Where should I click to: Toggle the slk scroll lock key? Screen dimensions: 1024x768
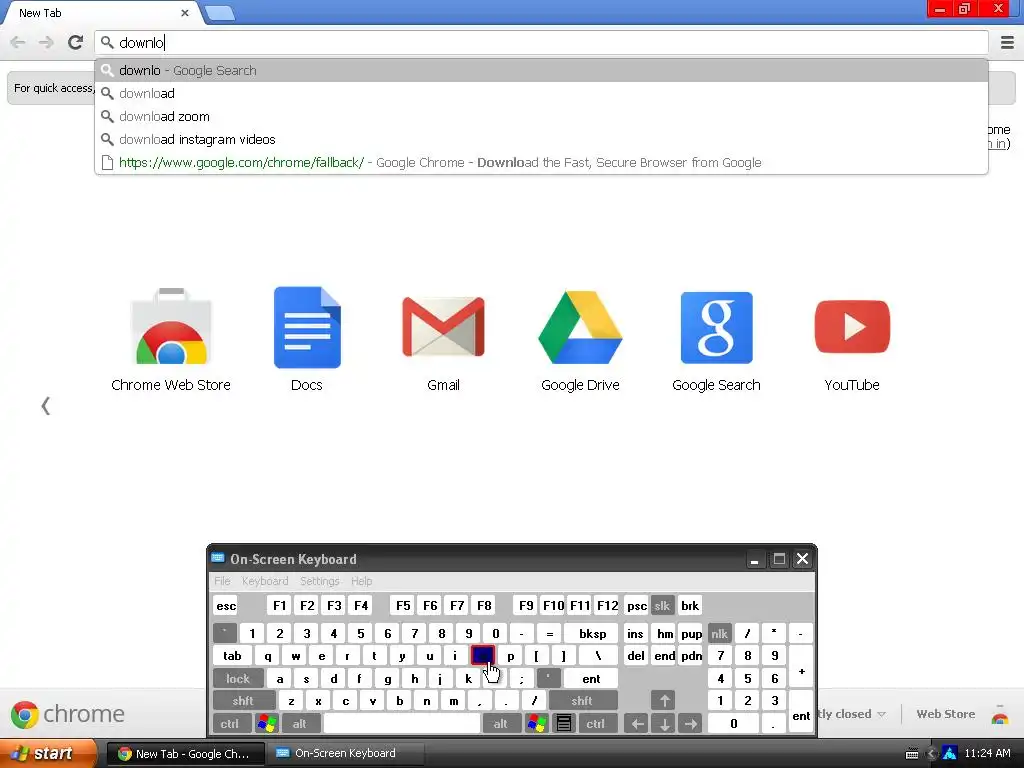[662, 605]
